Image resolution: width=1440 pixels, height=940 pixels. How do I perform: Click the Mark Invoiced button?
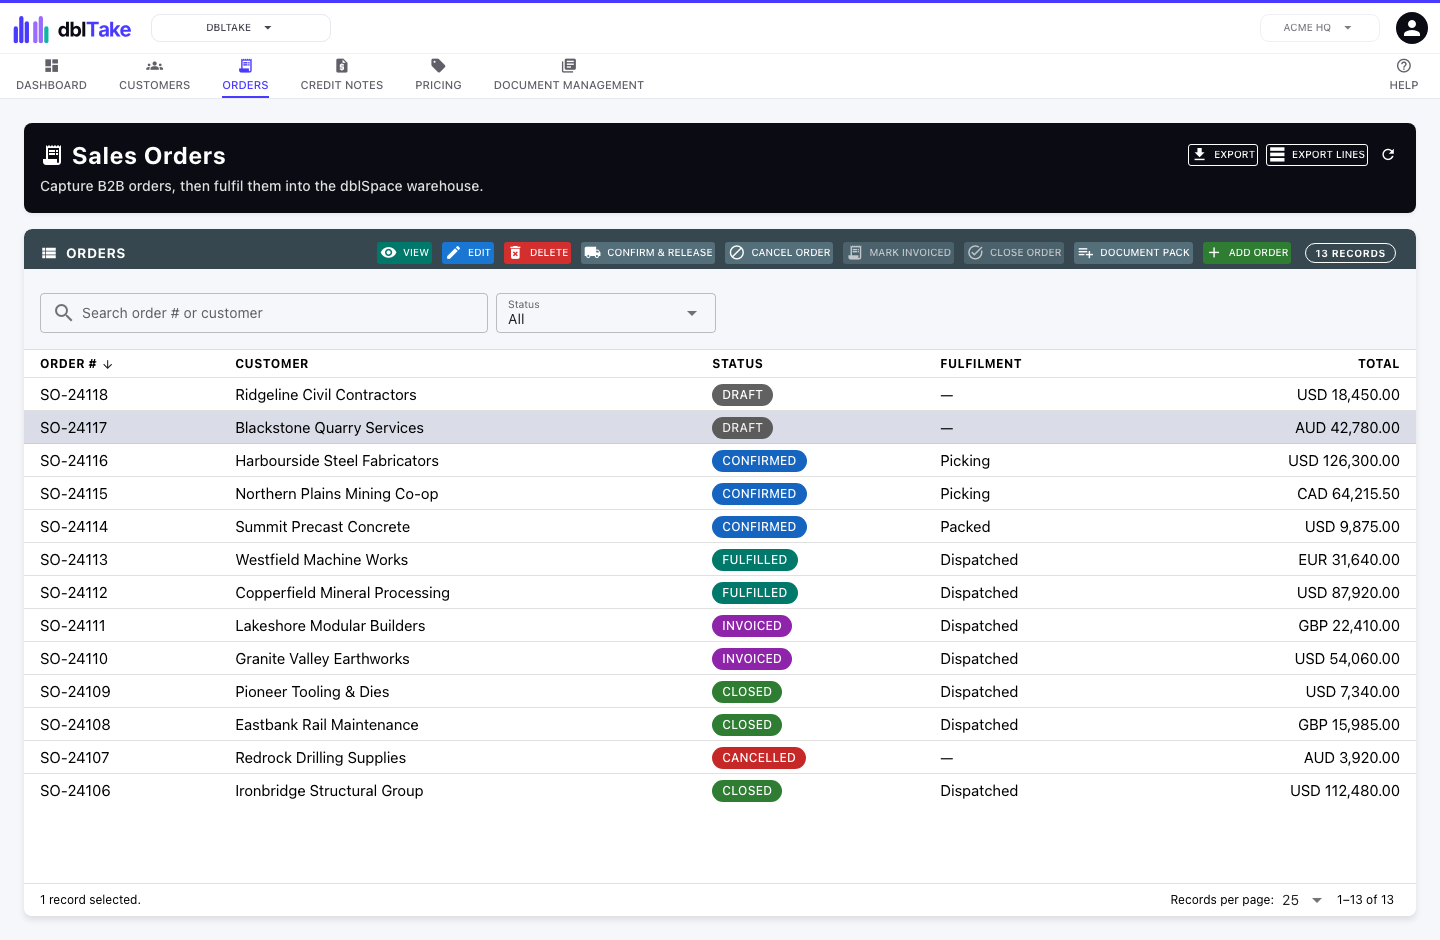click(x=898, y=253)
